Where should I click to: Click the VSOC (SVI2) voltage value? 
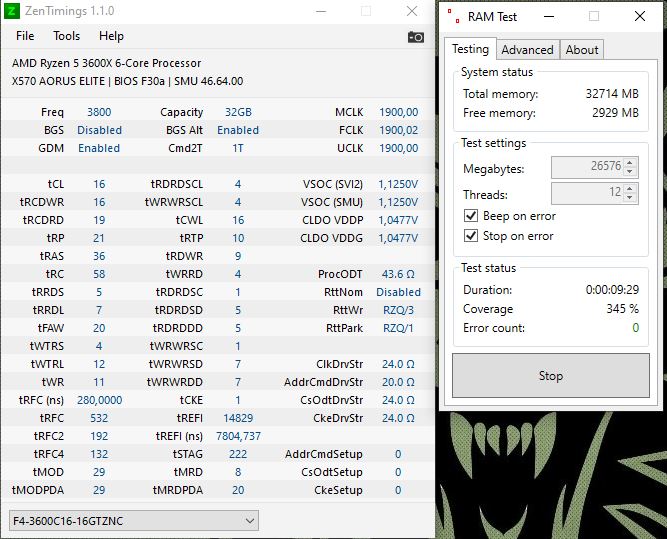tap(398, 184)
